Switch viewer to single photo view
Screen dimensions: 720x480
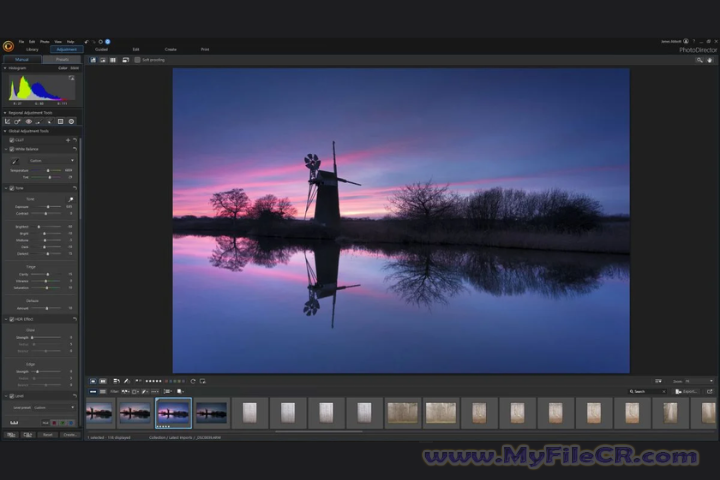[x=93, y=60]
